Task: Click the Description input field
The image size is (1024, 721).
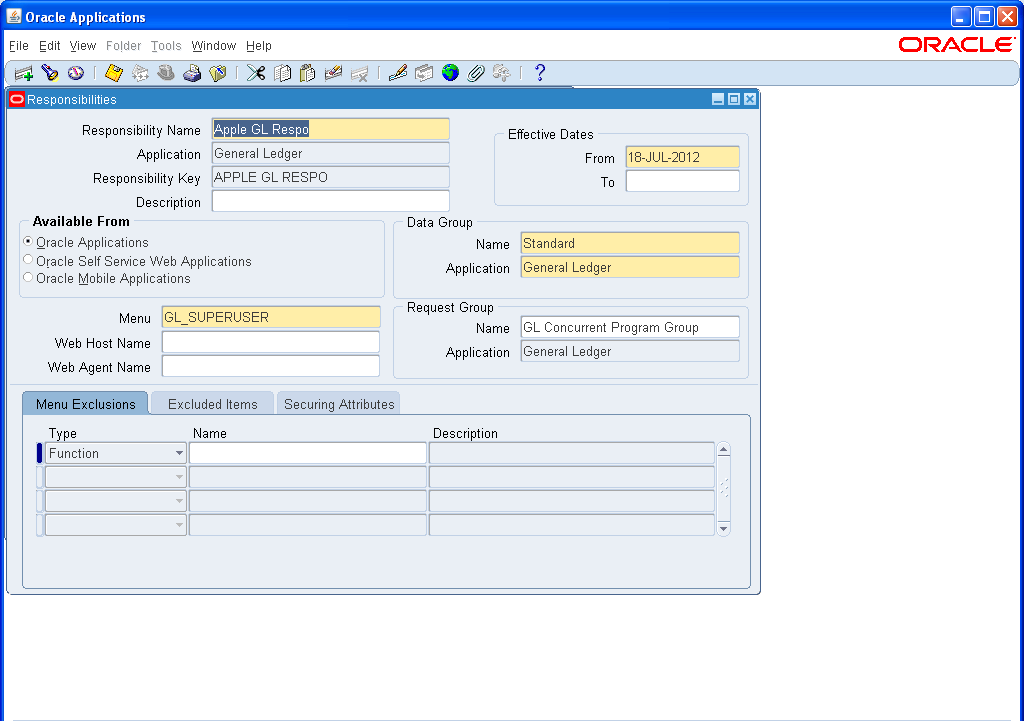Action: tap(331, 201)
